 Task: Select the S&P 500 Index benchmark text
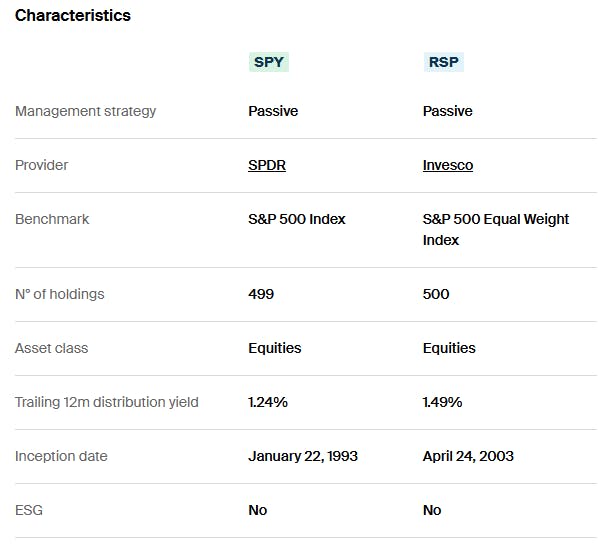click(297, 219)
